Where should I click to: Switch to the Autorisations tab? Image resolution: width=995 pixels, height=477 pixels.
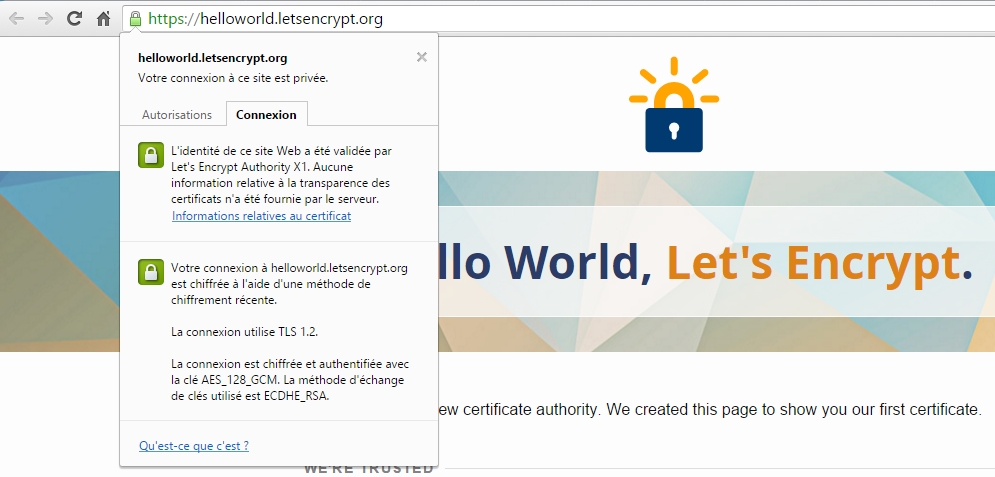(x=176, y=115)
